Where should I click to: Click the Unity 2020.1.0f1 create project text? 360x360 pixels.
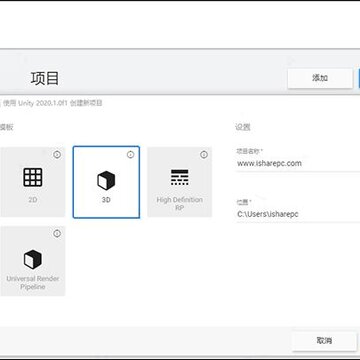(x=53, y=103)
